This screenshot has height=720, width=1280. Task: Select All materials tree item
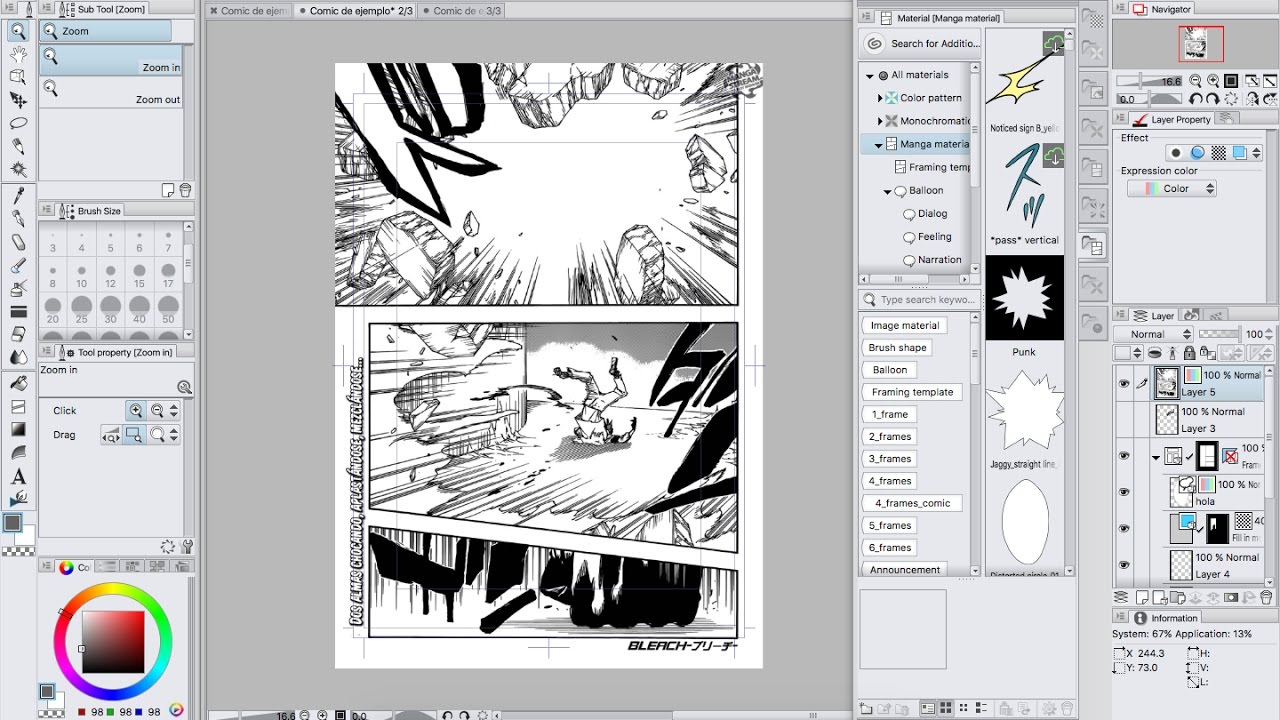(x=919, y=75)
